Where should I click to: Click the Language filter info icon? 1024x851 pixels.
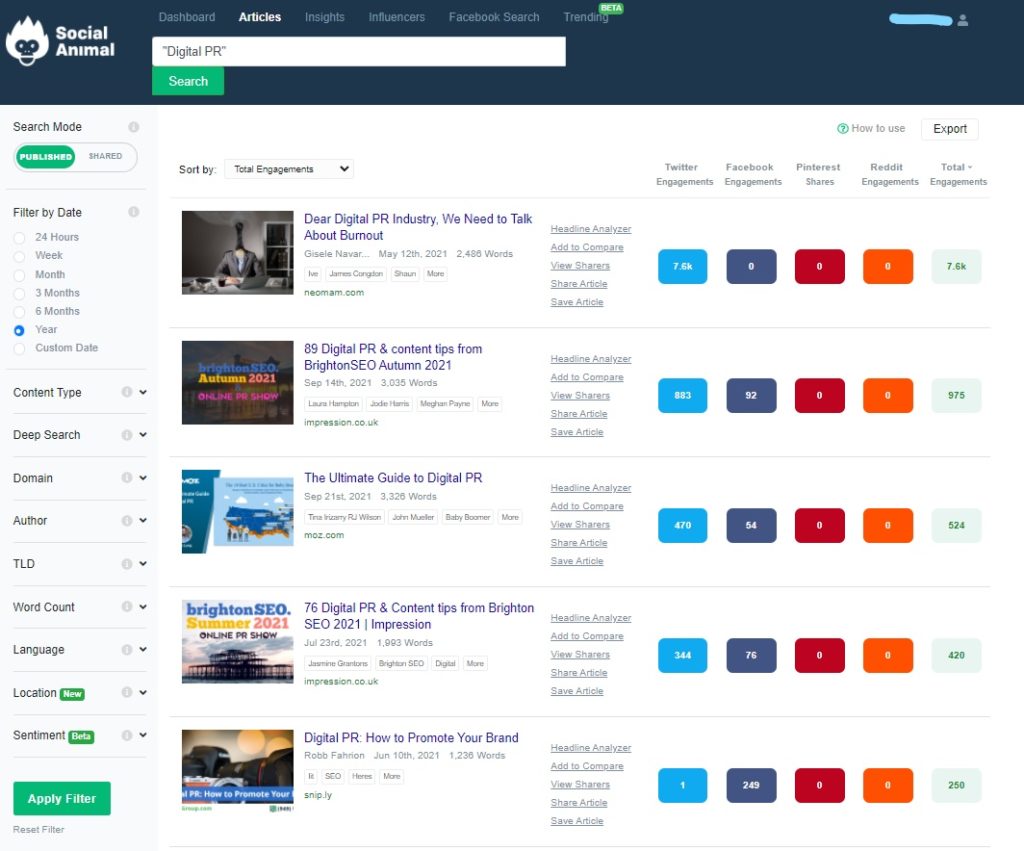pos(127,650)
